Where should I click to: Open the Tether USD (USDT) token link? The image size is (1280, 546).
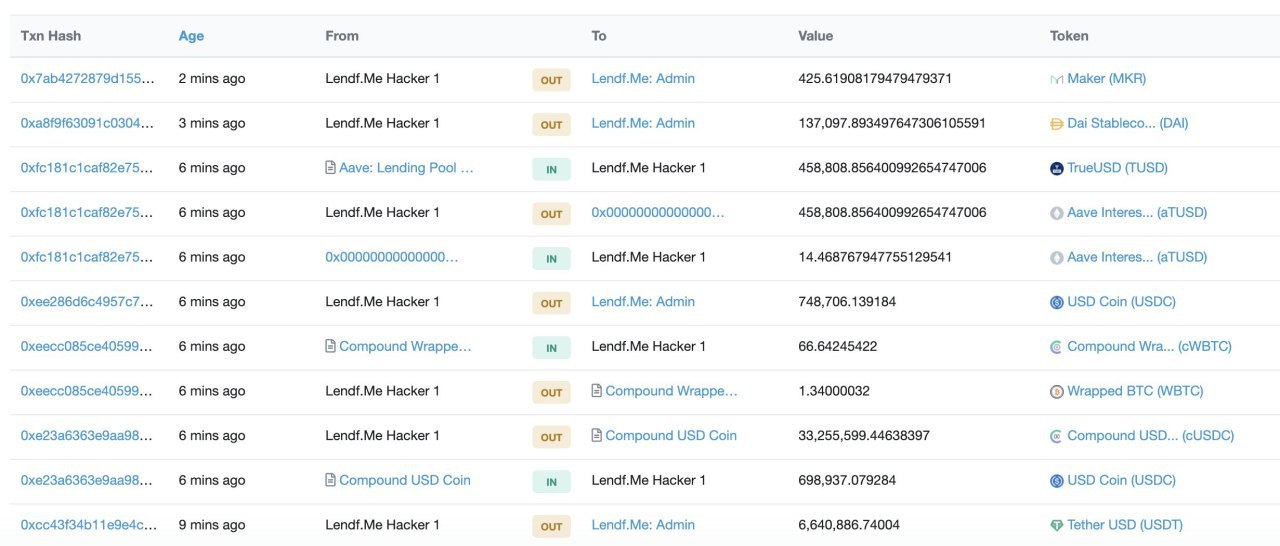(1125, 525)
